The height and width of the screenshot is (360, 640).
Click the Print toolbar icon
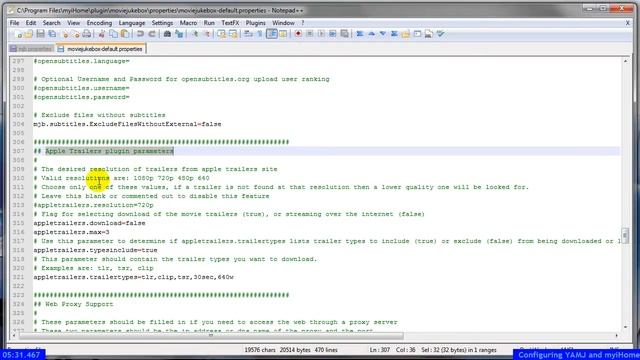[x=87, y=34]
